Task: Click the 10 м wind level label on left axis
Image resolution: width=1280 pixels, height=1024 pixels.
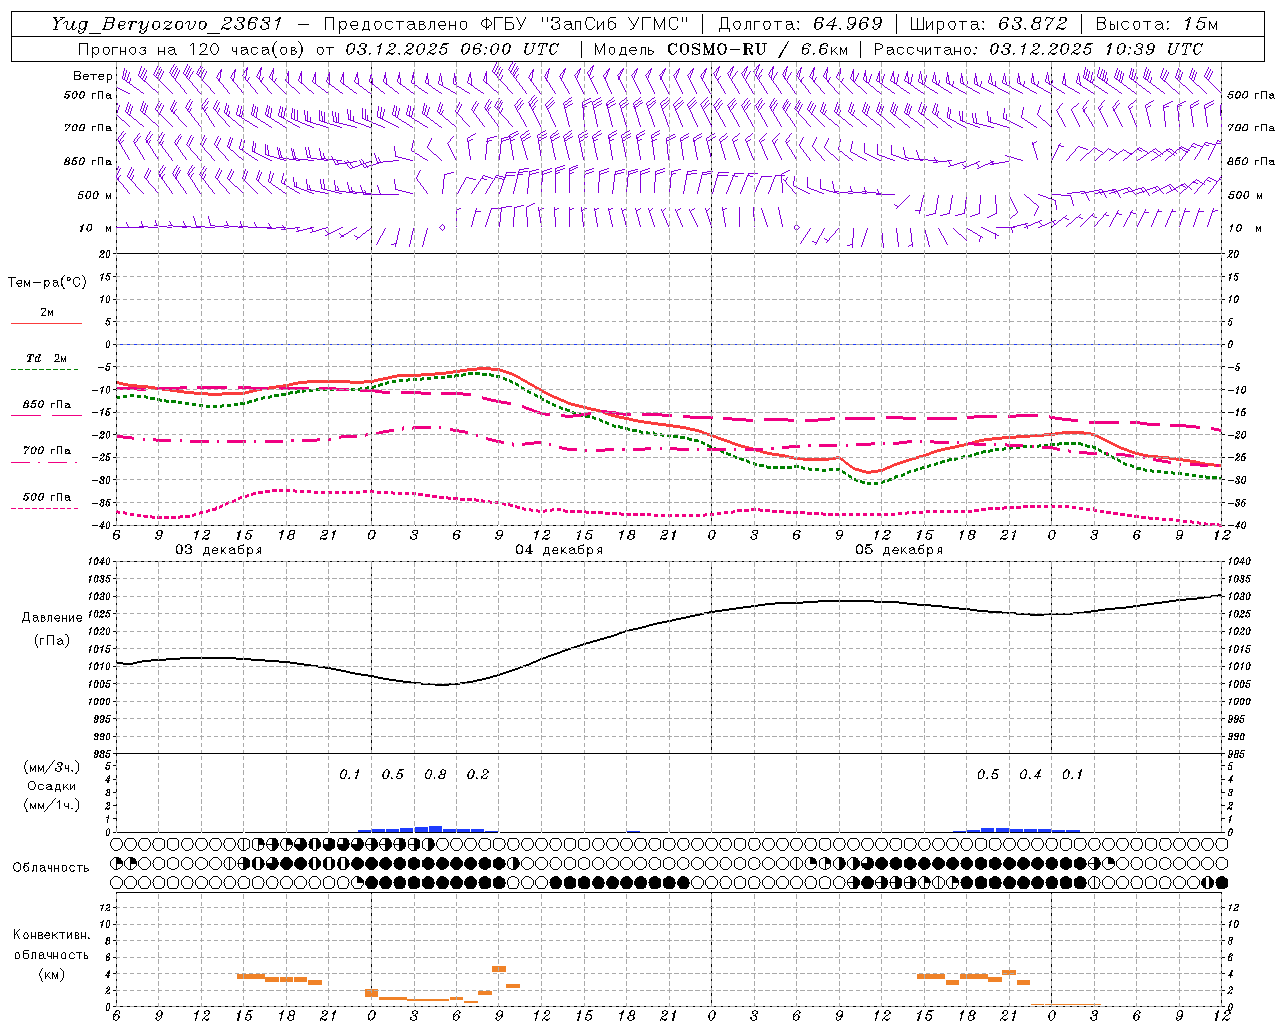Action: pyautogui.click(x=96, y=229)
